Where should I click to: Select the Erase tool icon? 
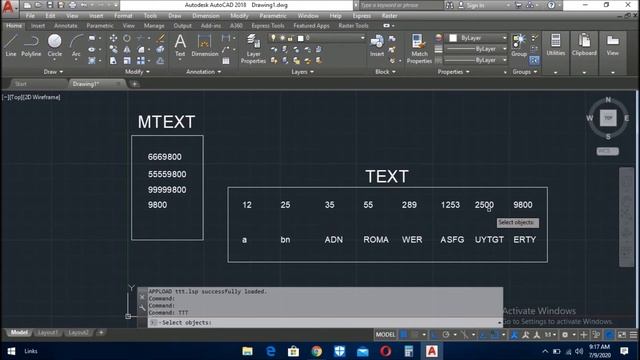(x=161, y=38)
